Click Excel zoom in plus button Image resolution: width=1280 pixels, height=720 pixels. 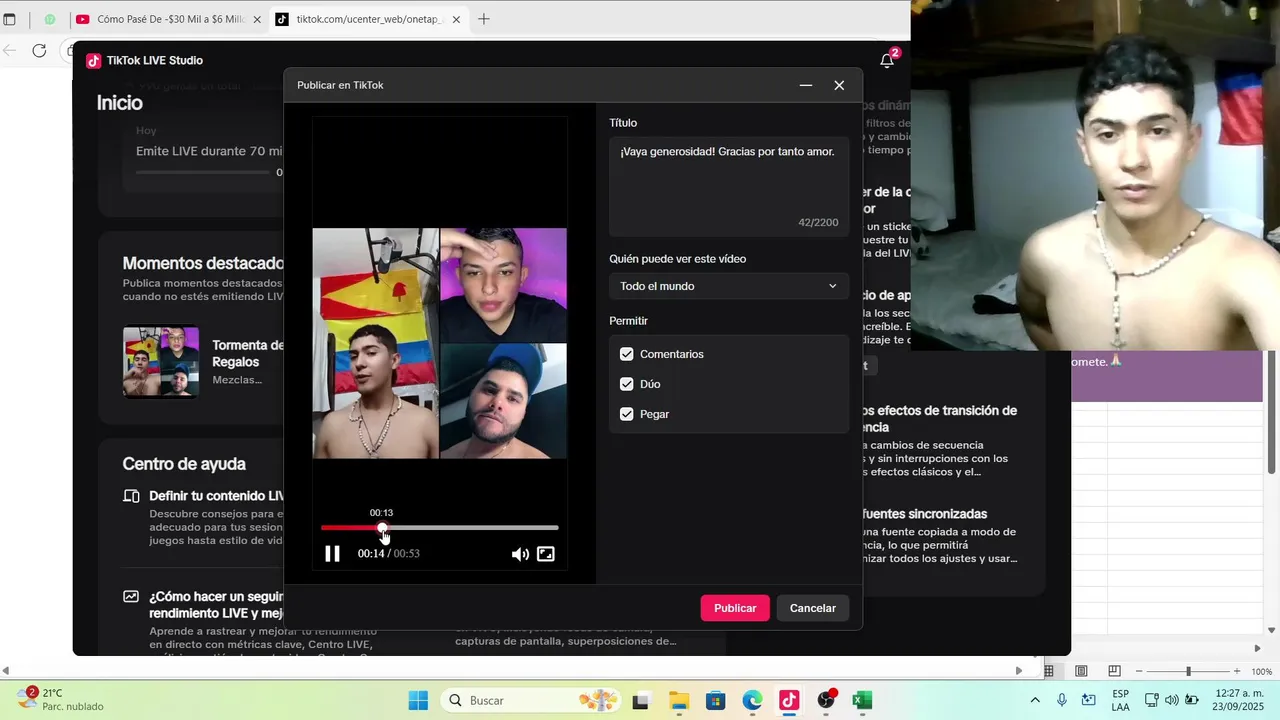[x=1237, y=671]
